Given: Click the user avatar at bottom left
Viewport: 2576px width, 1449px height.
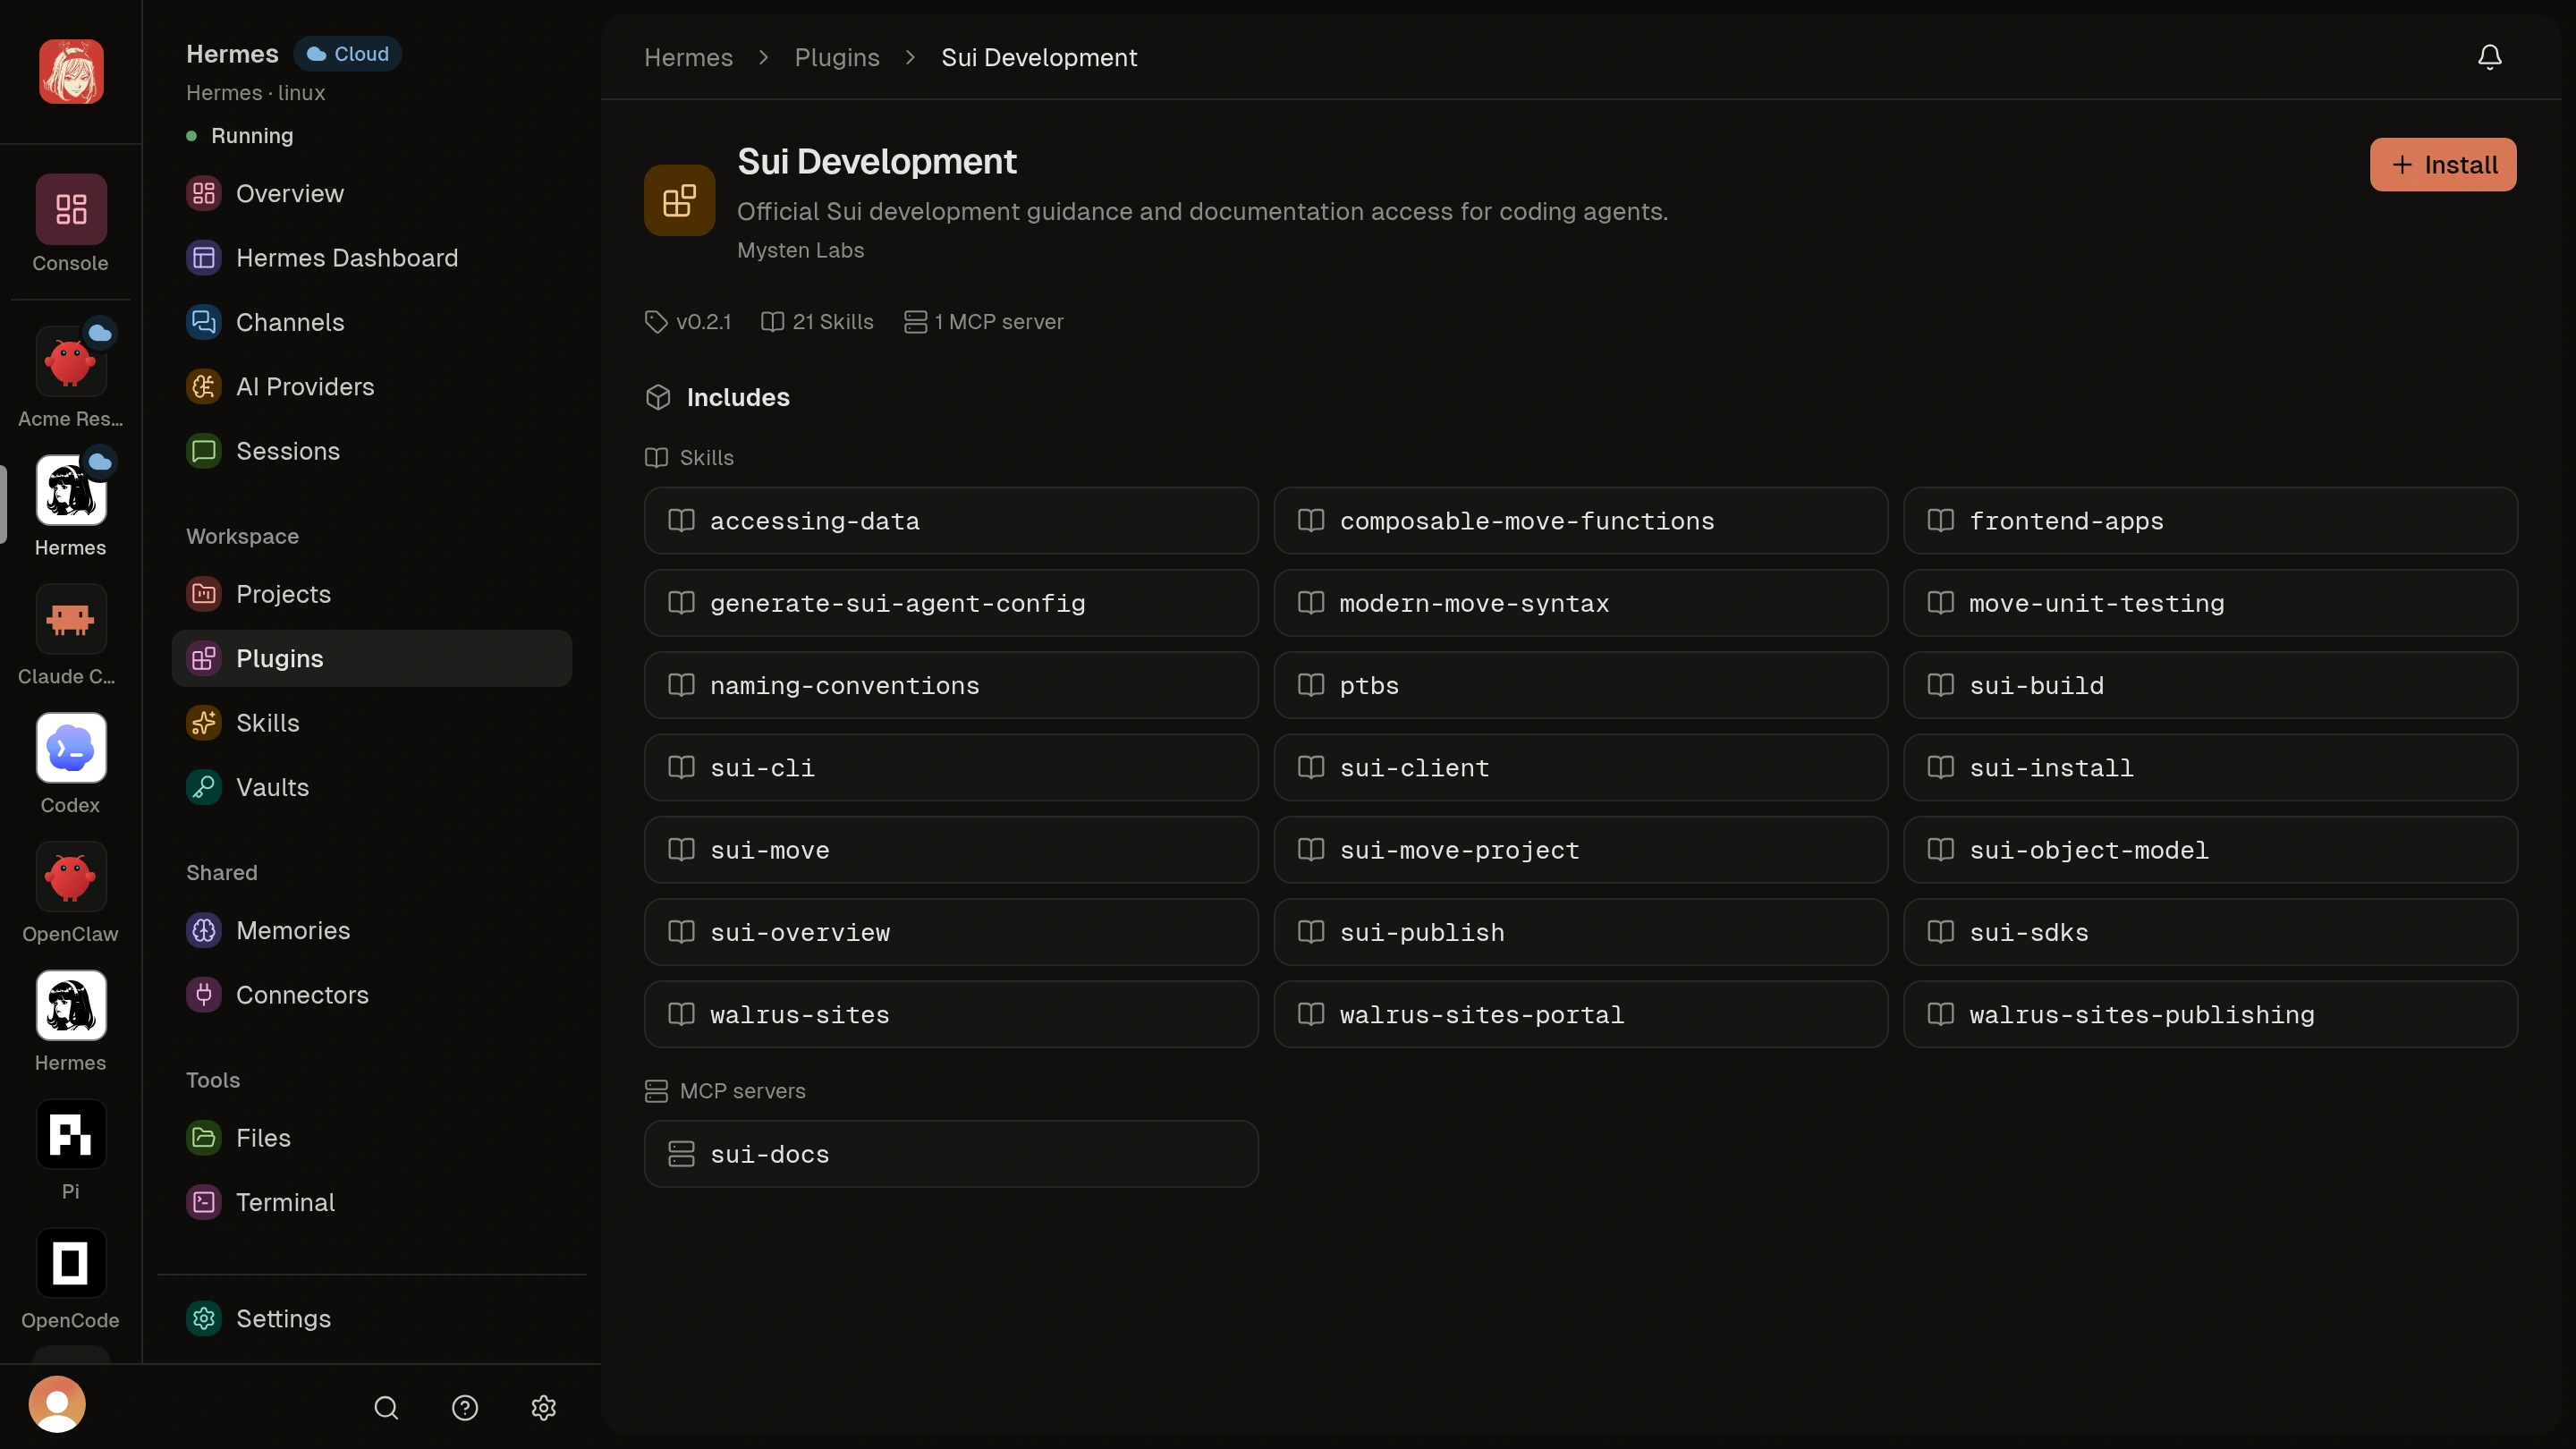Looking at the screenshot, I should pos(57,1404).
